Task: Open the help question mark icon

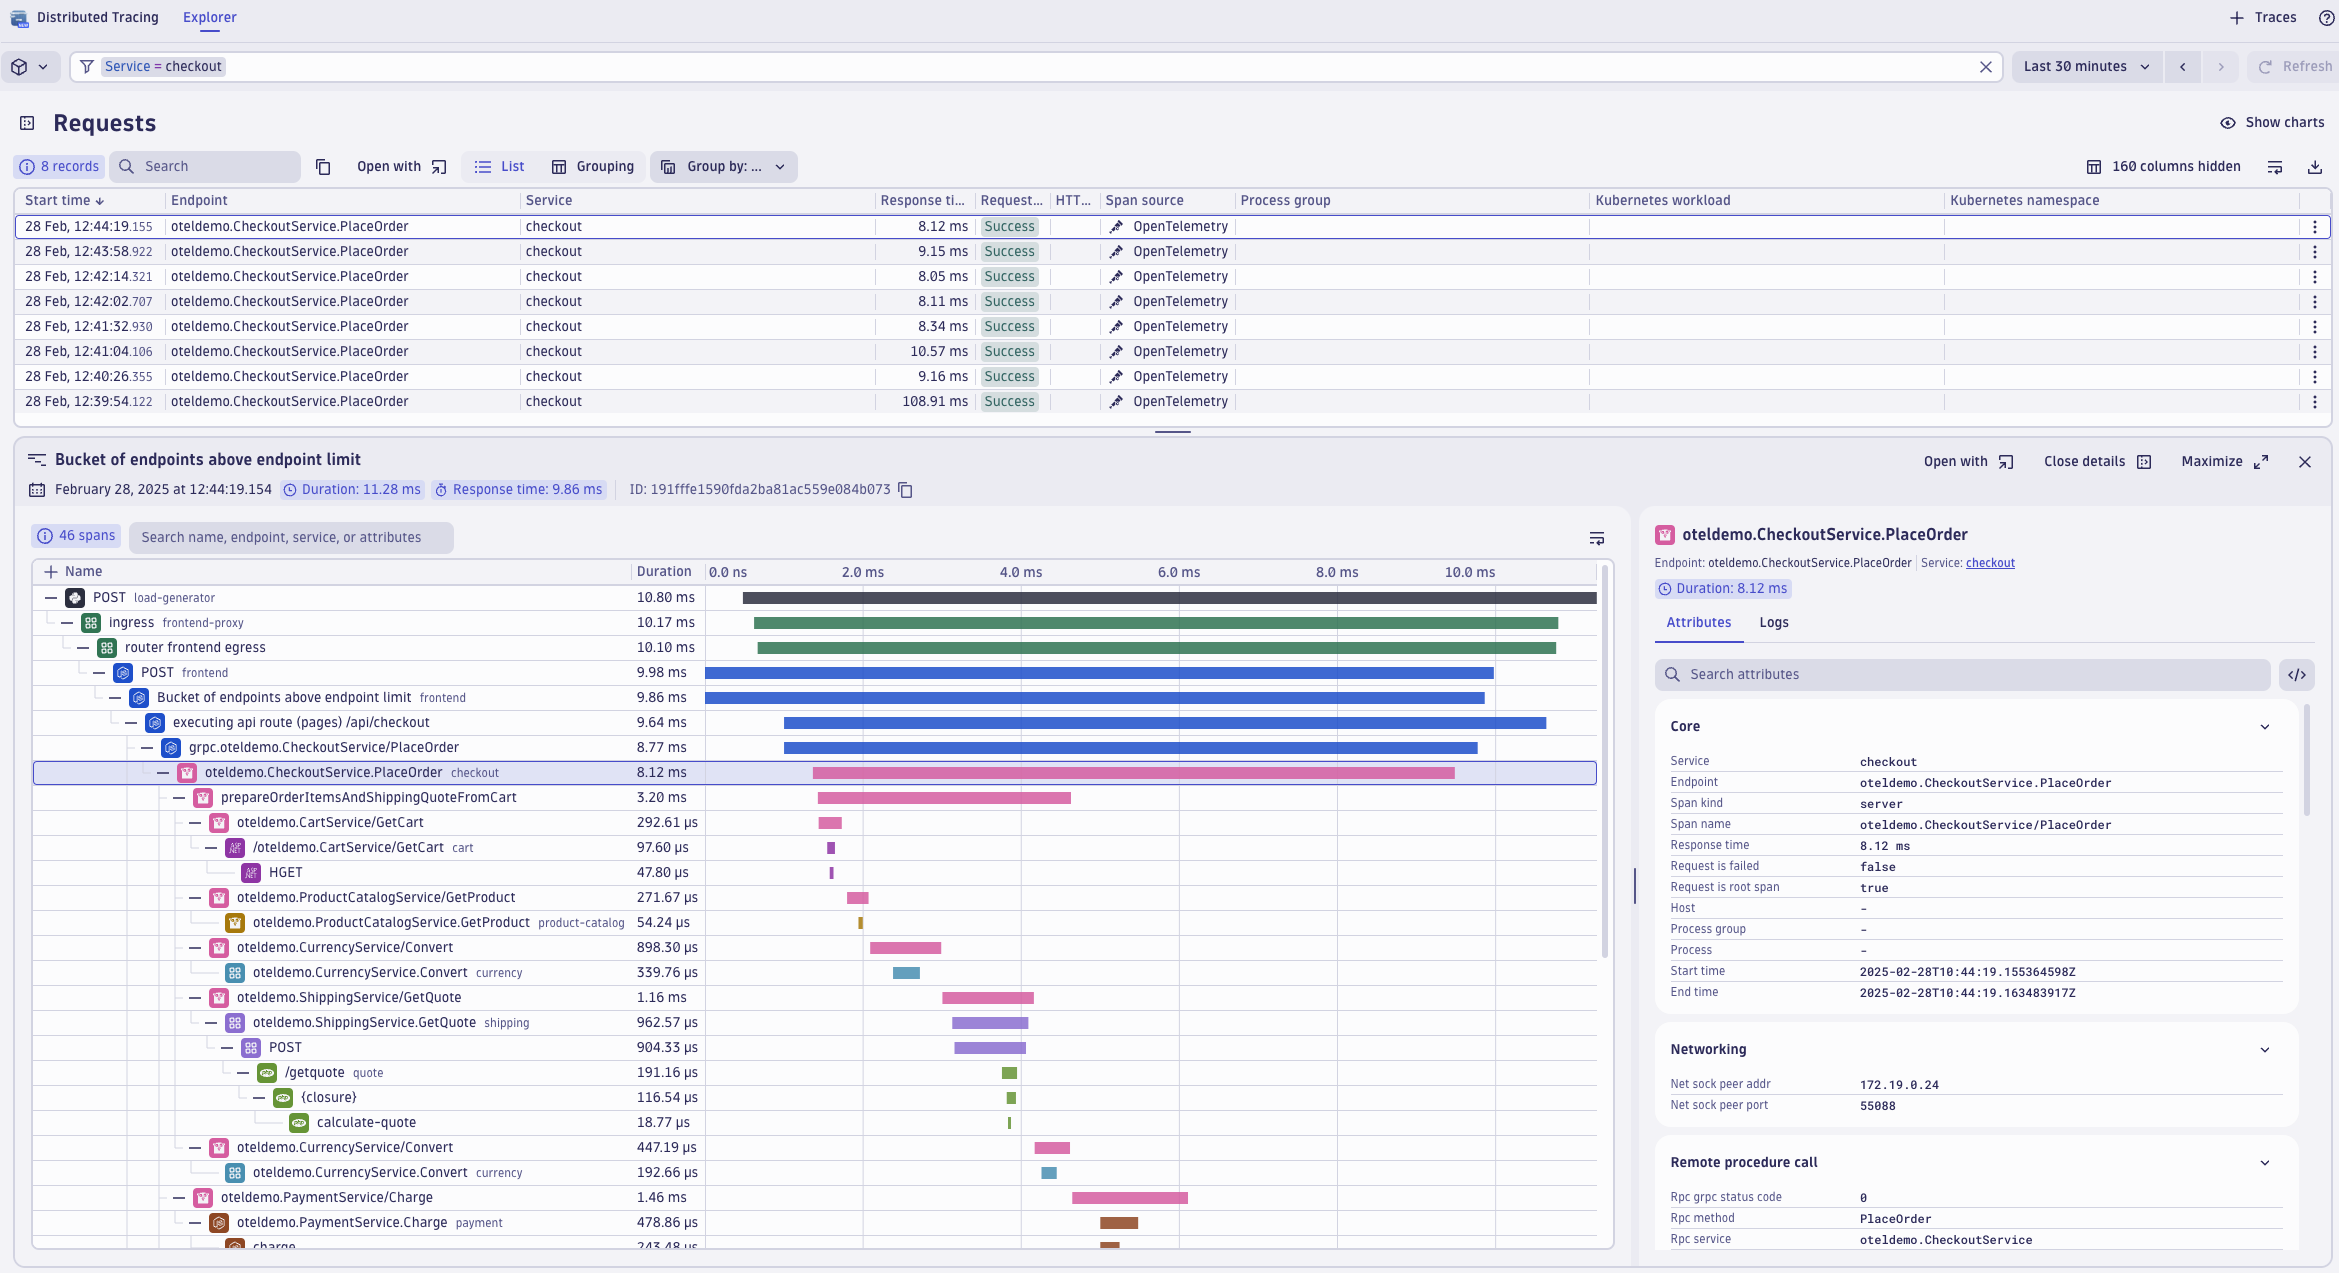Action: tap(2324, 17)
